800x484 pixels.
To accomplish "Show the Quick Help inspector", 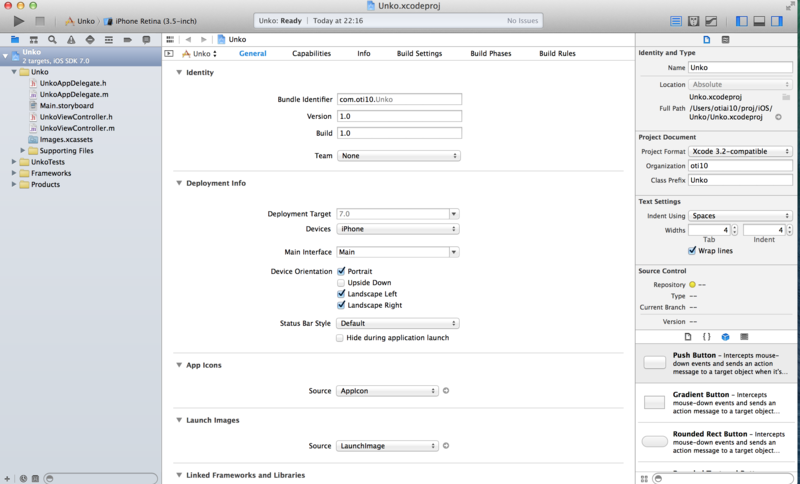I will (x=726, y=39).
